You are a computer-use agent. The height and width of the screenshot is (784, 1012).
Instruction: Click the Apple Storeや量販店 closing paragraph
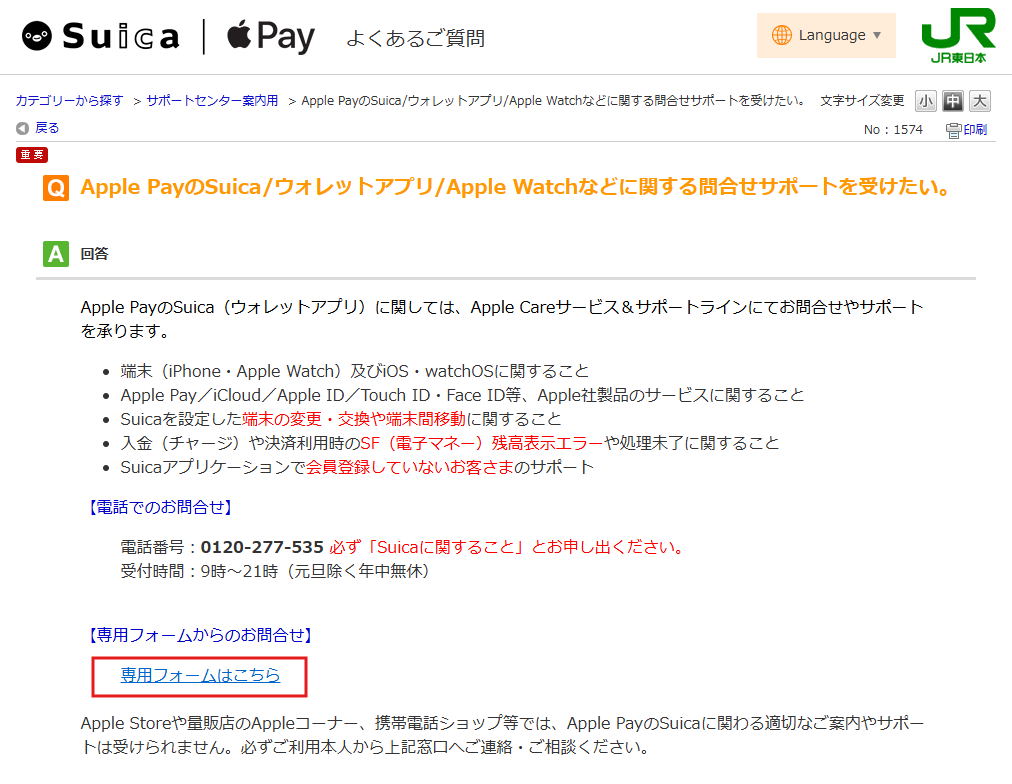pyautogui.click(x=502, y=735)
